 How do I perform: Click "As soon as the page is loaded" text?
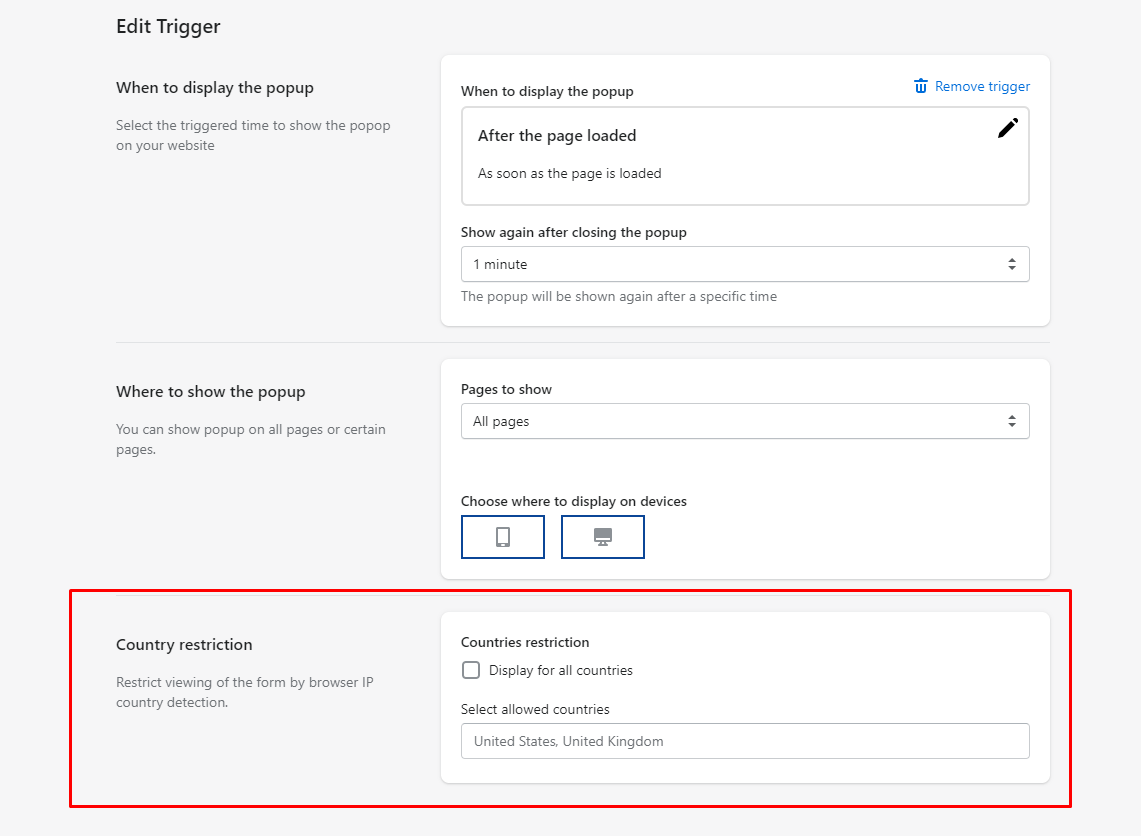[569, 173]
